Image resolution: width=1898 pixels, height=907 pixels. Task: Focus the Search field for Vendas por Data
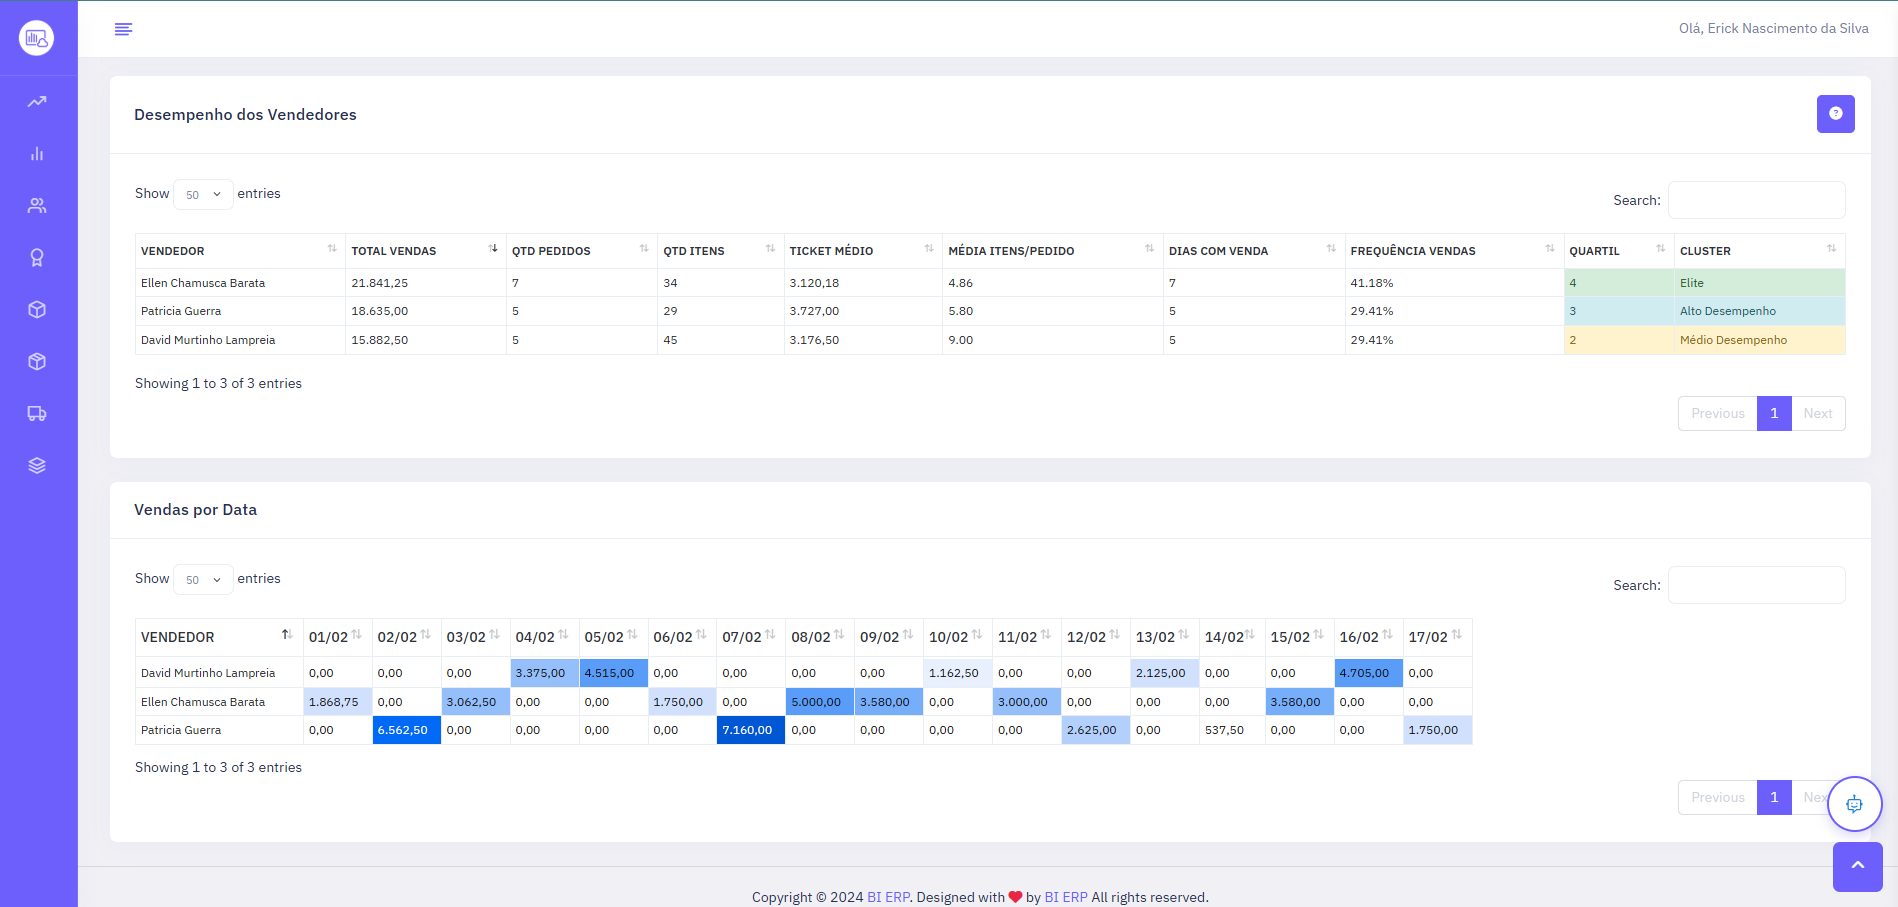[x=1756, y=585]
